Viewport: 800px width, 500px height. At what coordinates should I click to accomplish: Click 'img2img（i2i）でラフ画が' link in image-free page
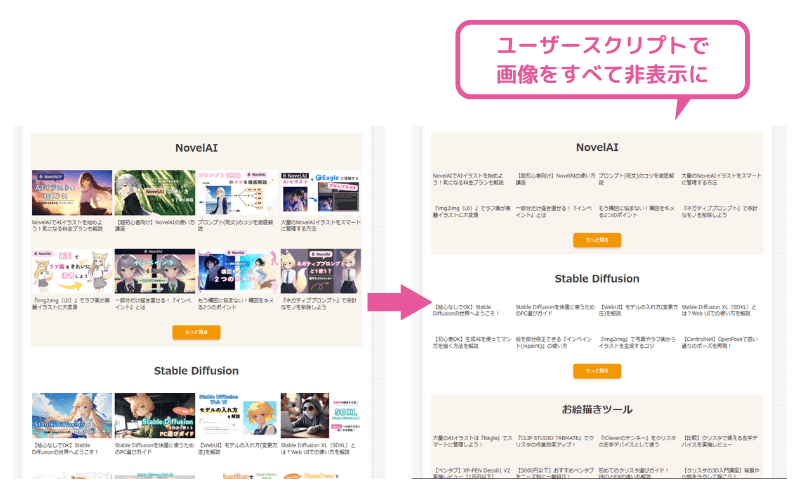coord(472,212)
